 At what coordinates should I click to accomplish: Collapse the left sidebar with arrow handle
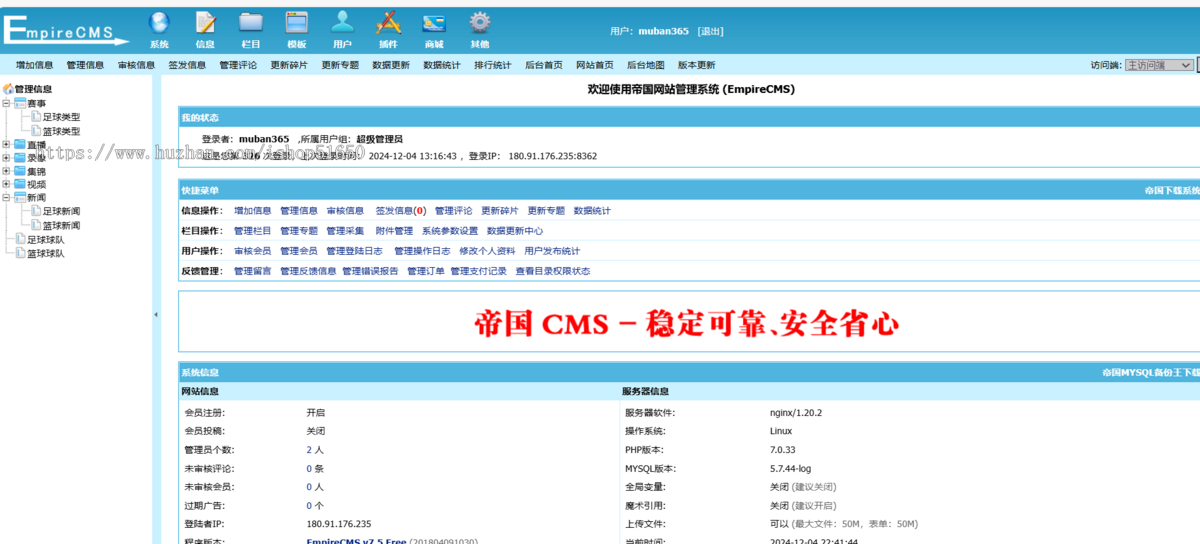tap(155, 315)
